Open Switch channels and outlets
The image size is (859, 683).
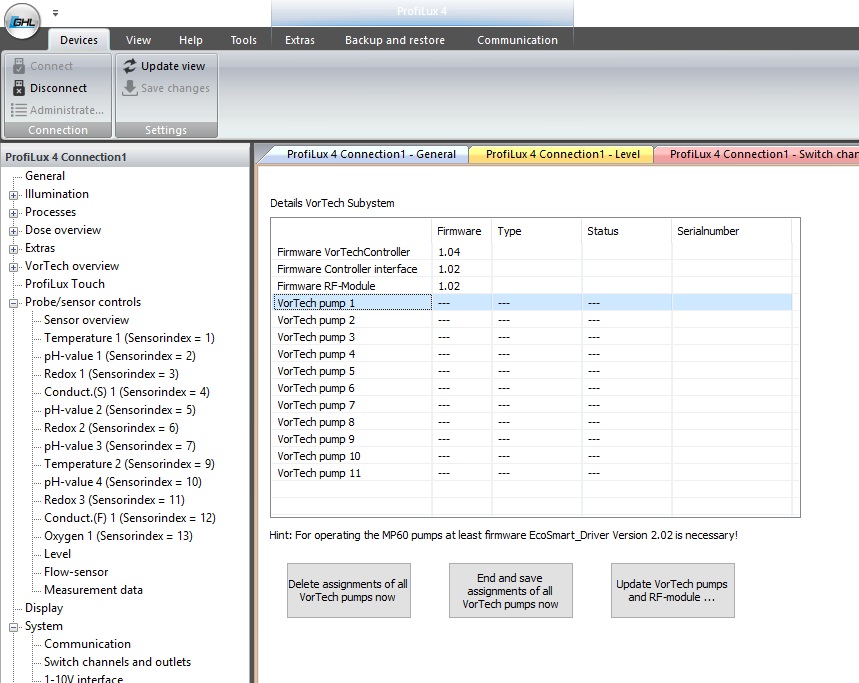click(x=117, y=662)
